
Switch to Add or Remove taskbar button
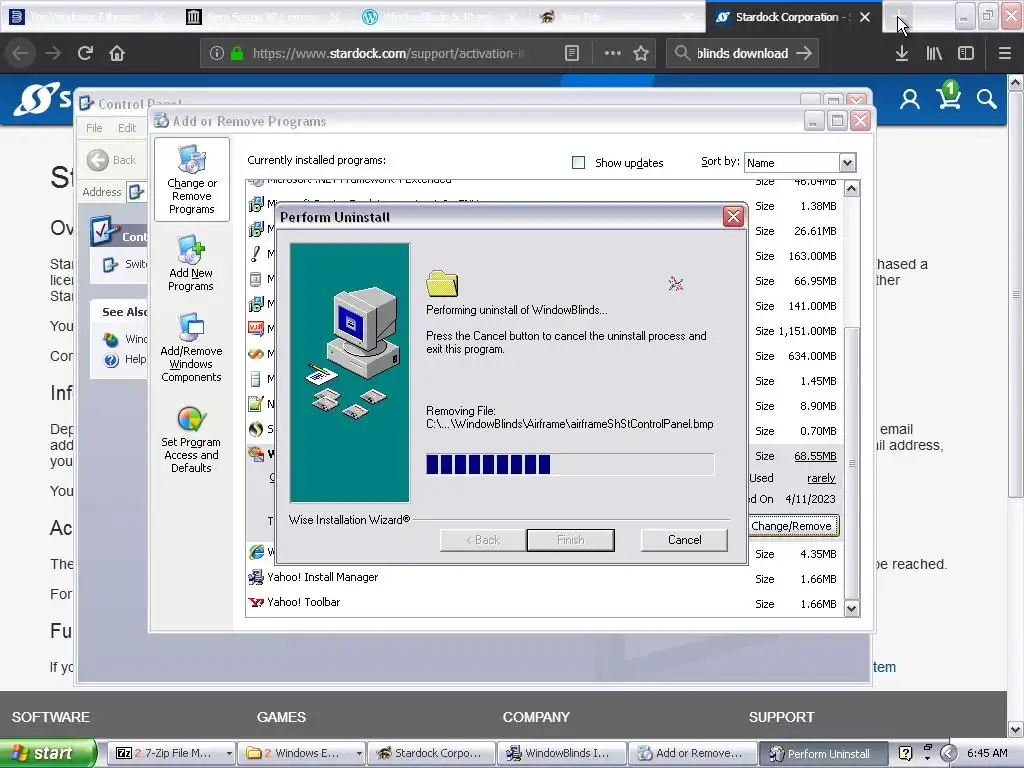click(x=692, y=753)
